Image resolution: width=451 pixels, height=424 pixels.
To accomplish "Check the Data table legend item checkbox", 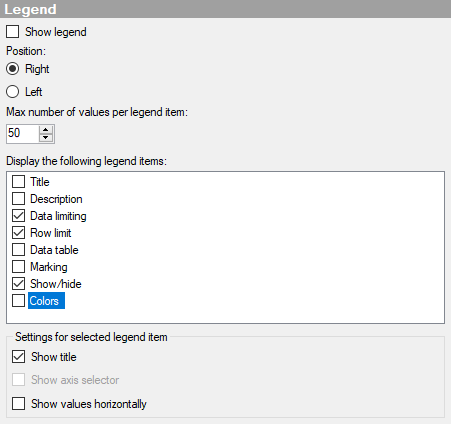I will 18,250.
